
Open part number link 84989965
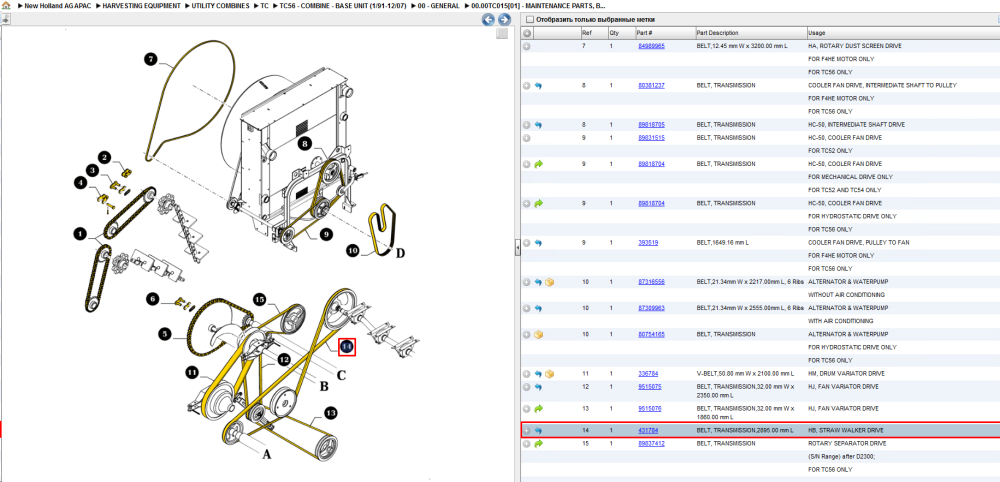pos(652,47)
